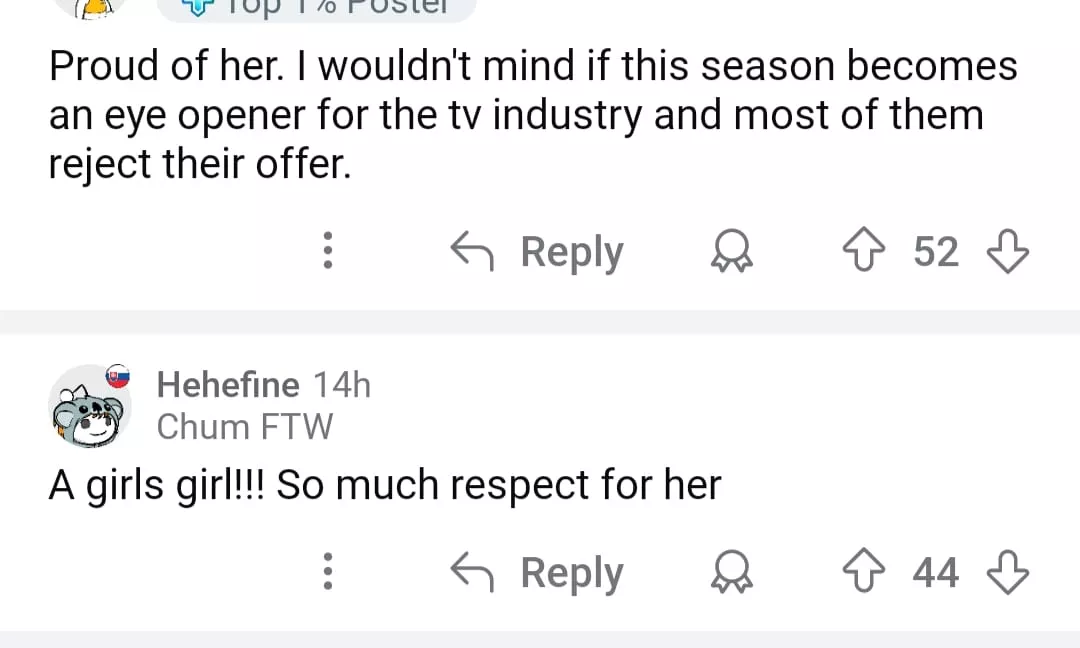
Task: Downvote the 'Proud of her' comment
Action: click(1007, 252)
